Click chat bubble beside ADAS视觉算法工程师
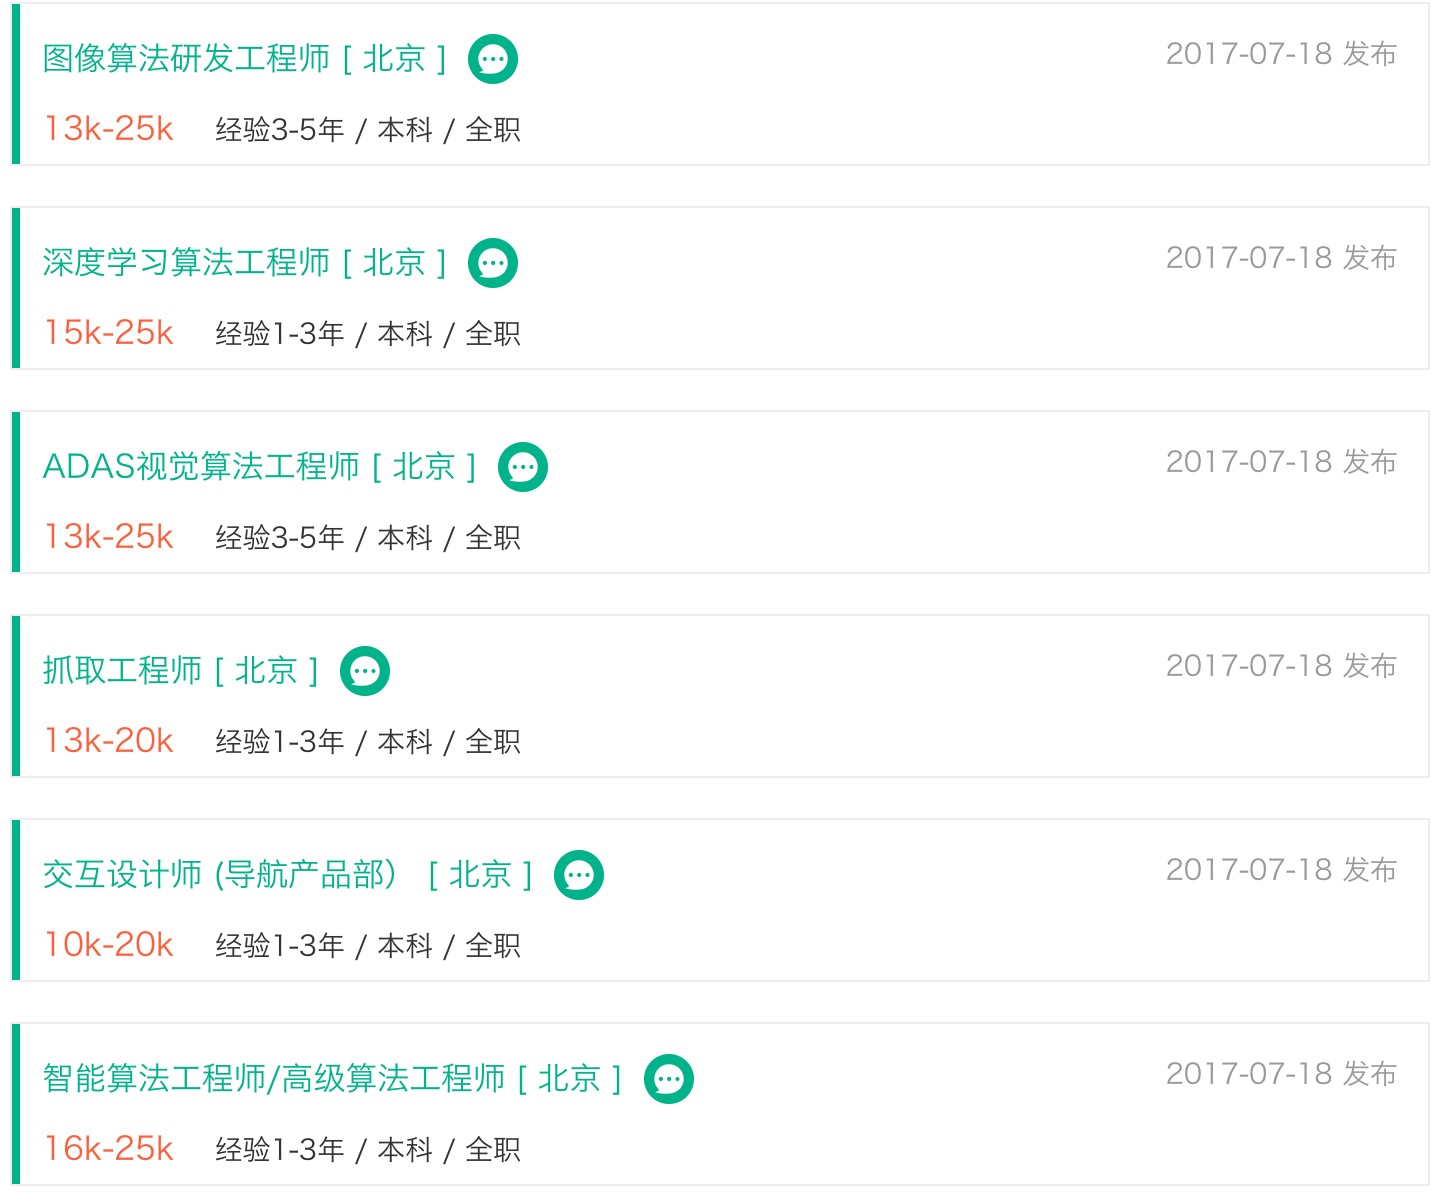 point(523,468)
